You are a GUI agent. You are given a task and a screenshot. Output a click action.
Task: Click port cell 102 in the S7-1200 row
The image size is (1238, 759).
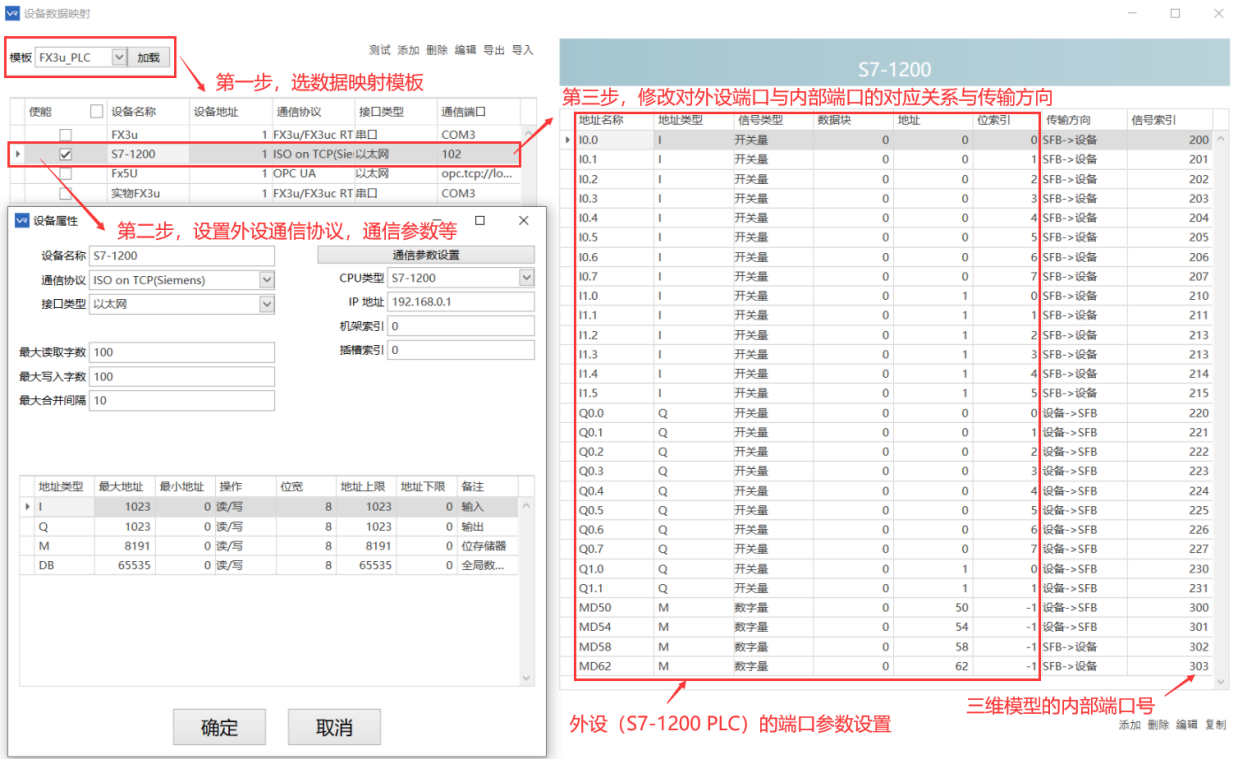tap(477, 154)
